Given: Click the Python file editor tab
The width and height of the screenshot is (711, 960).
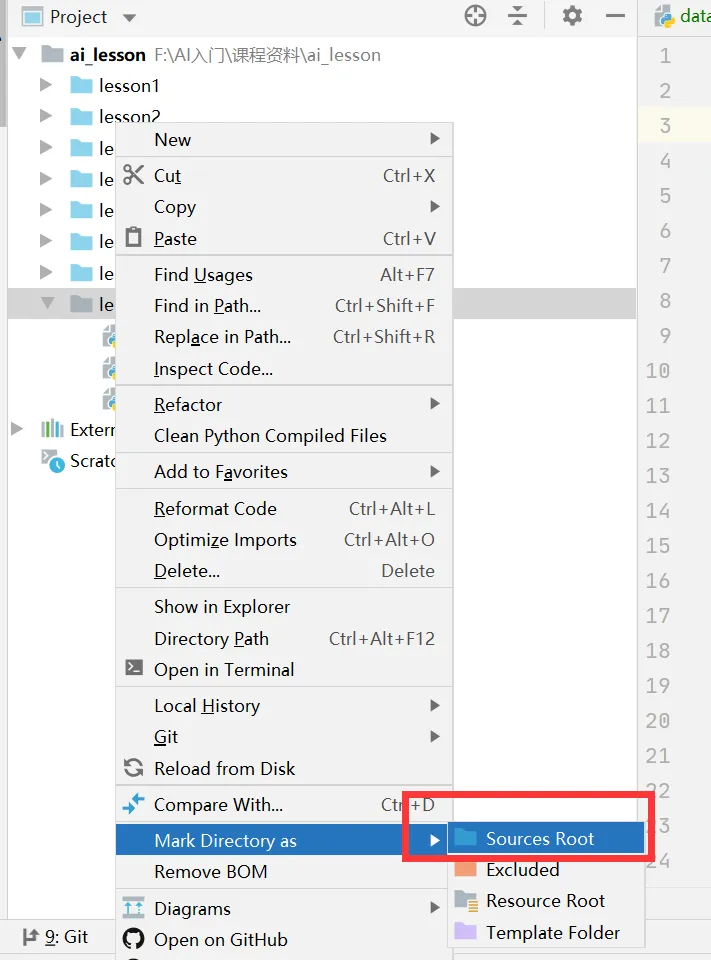Looking at the screenshot, I should point(682,16).
